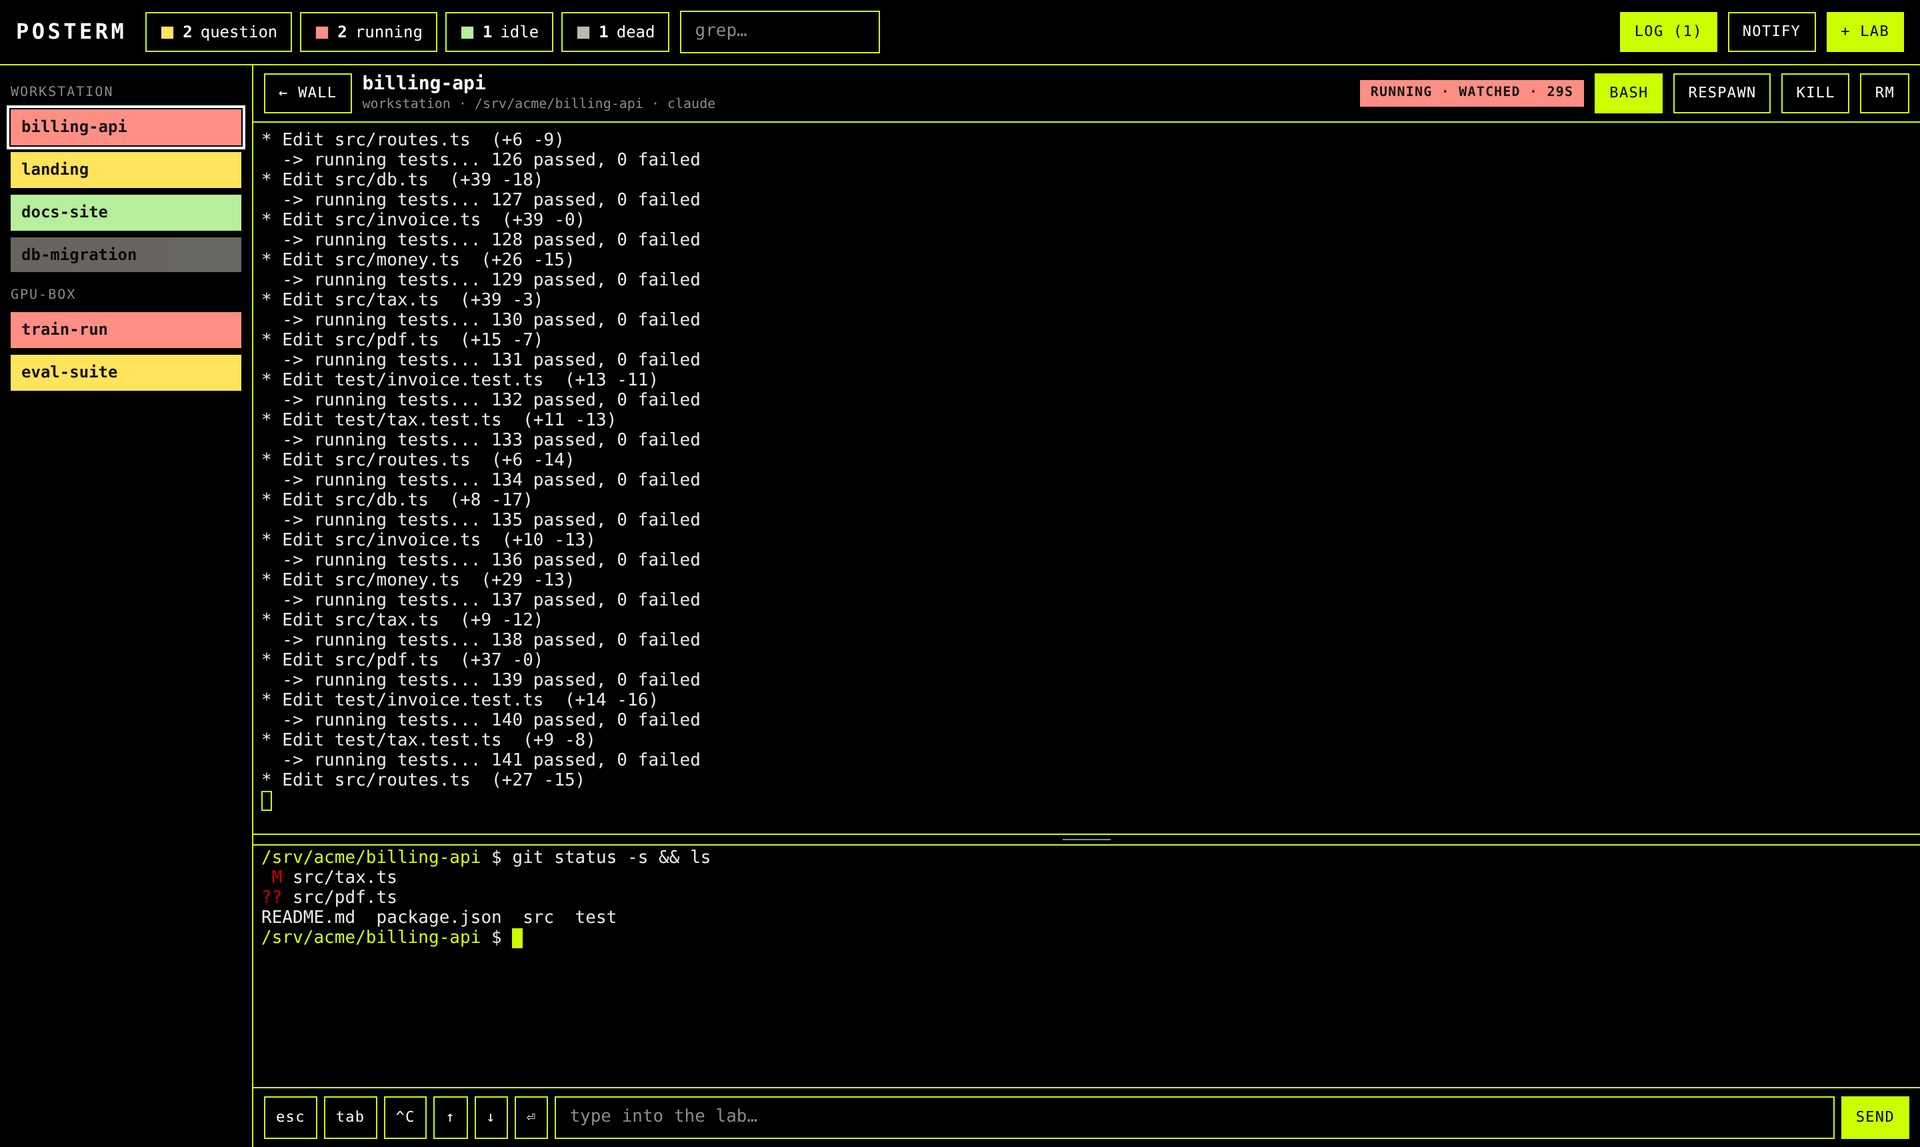Click the 'git status -s && ls' command text

[x=611, y=858]
